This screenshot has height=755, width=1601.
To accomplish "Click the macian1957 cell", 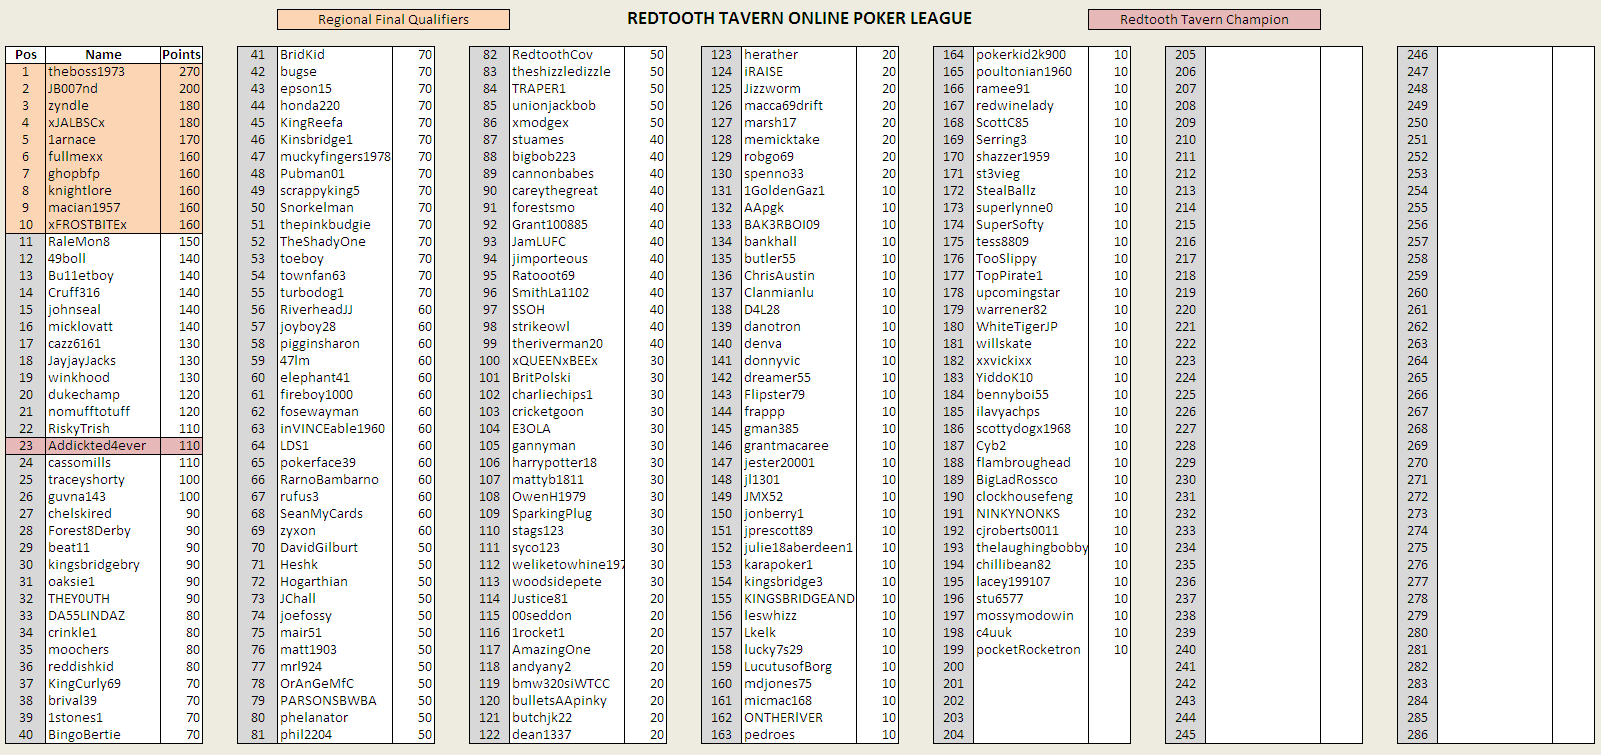I will pos(103,208).
